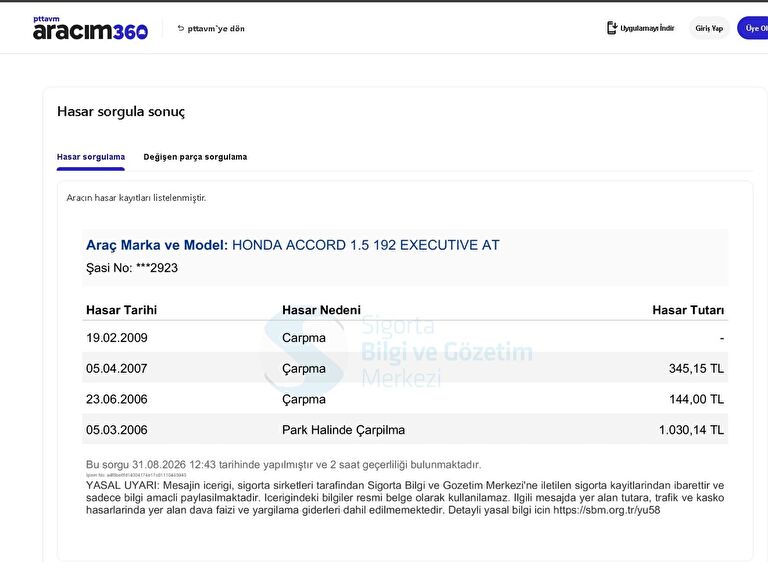
Task: Click the amount 345,15 TL
Action: pos(696,368)
